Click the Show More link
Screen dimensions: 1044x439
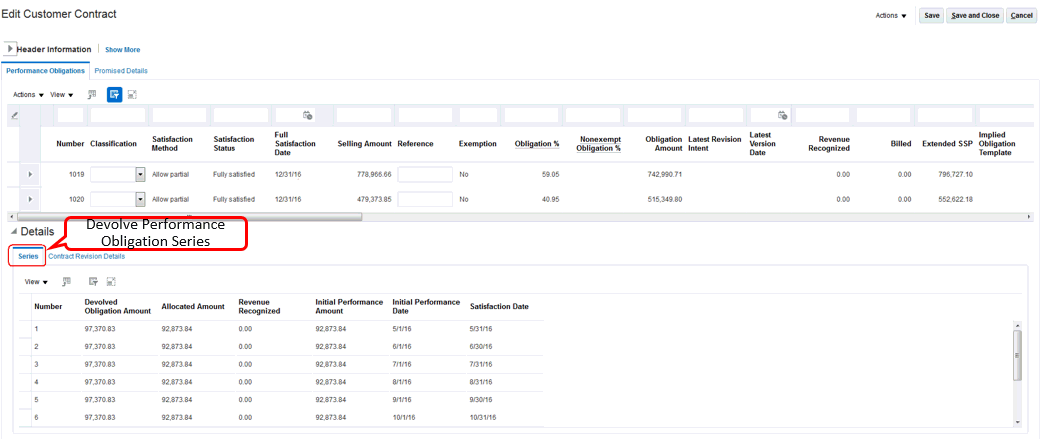(123, 49)
